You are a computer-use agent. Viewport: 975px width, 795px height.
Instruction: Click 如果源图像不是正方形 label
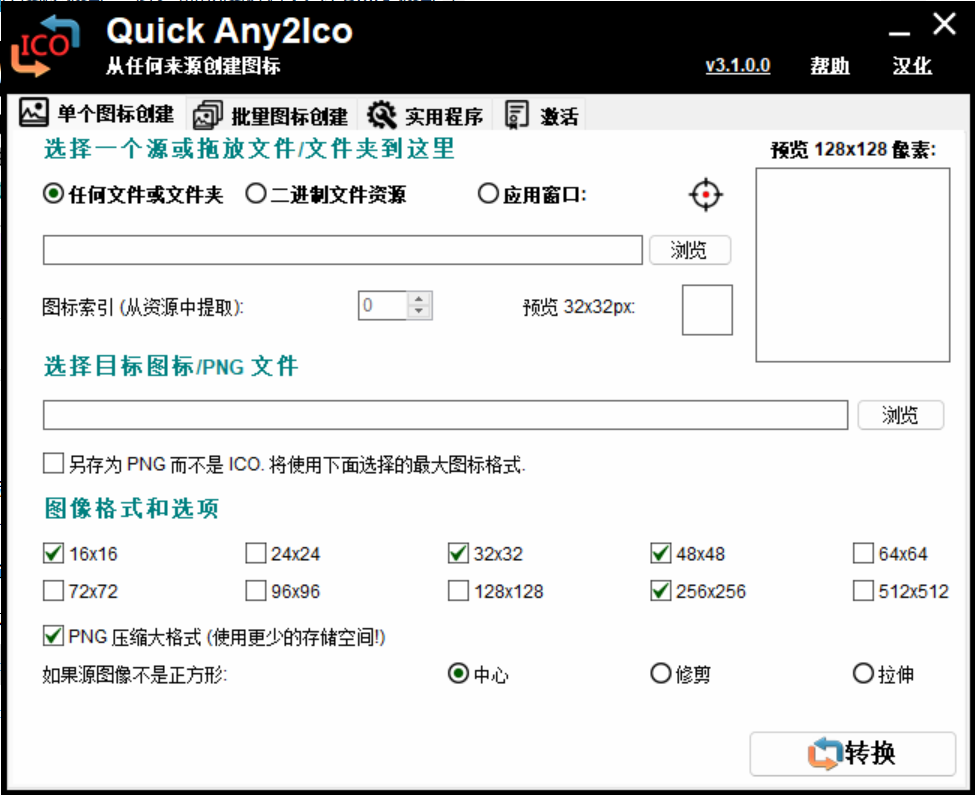click(x=135, y=674)
